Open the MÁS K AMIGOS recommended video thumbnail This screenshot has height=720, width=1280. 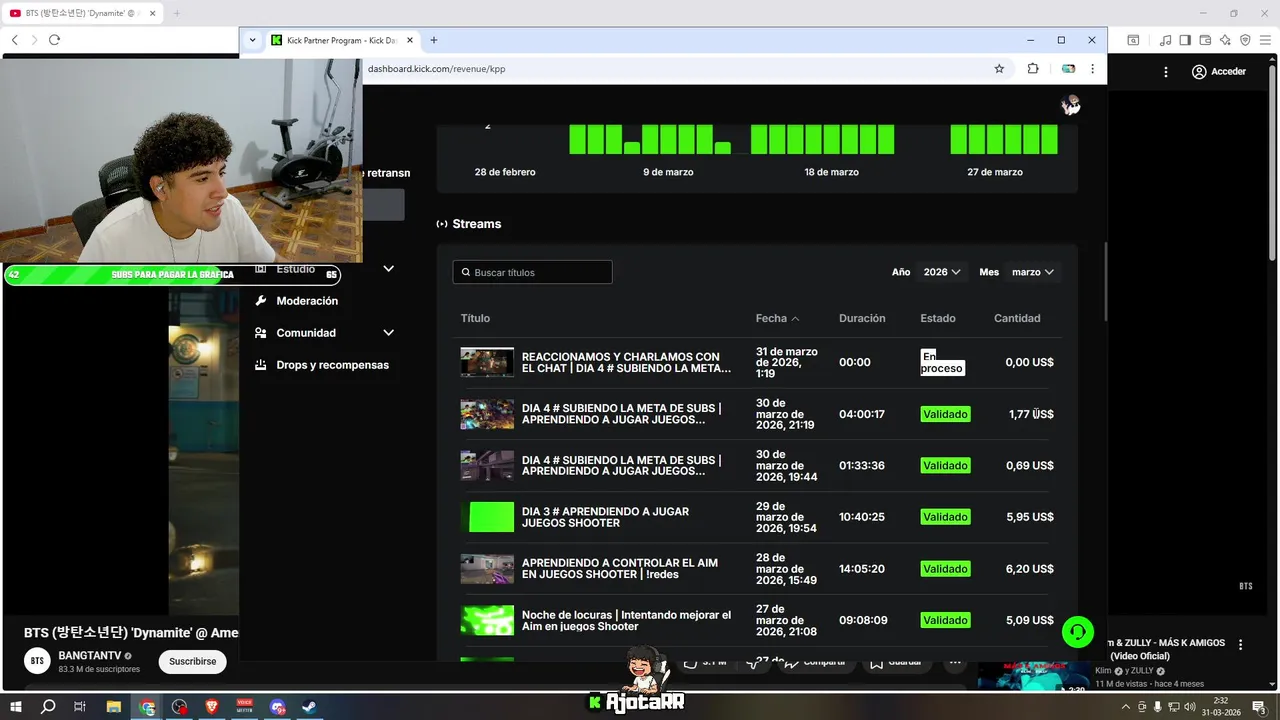click(x=1034, y=677)
